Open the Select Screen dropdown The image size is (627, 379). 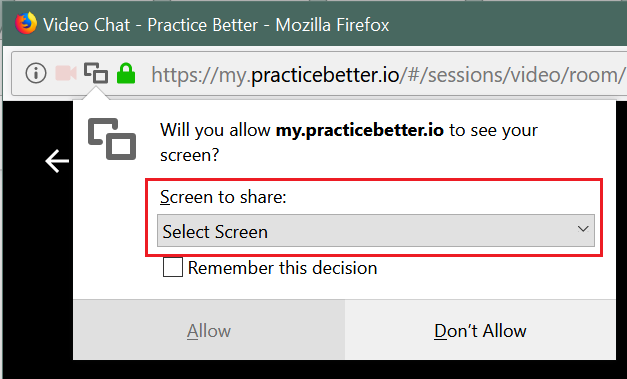coord(376,231)
